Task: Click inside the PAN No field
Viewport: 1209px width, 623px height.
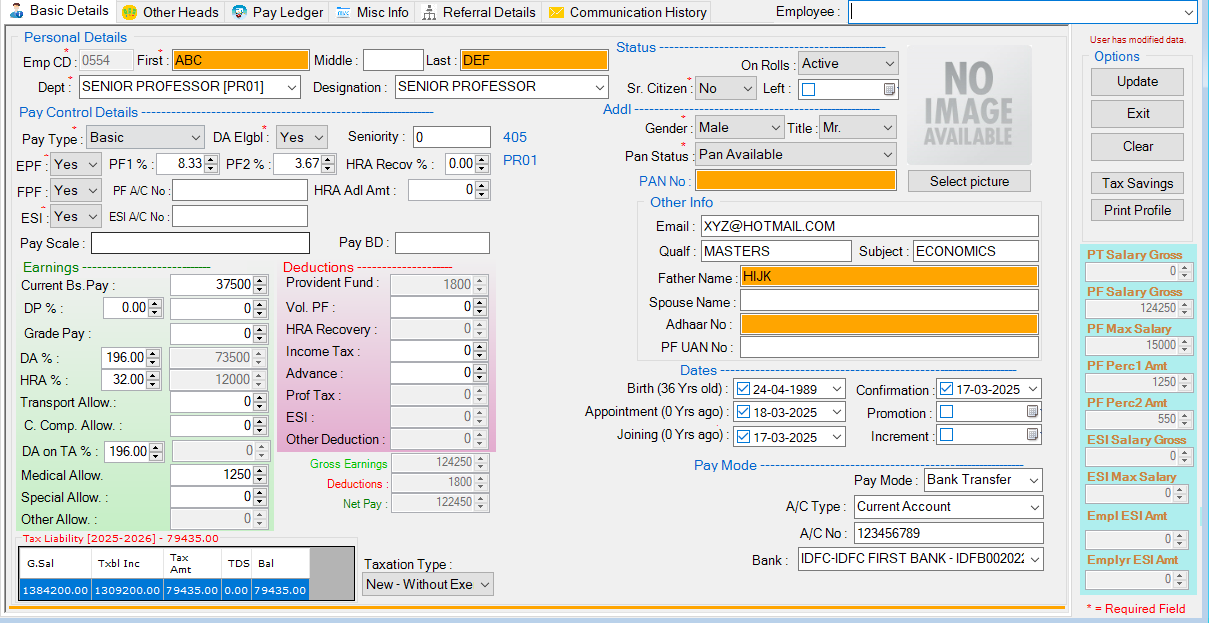Action: click(x=795, y=179)
